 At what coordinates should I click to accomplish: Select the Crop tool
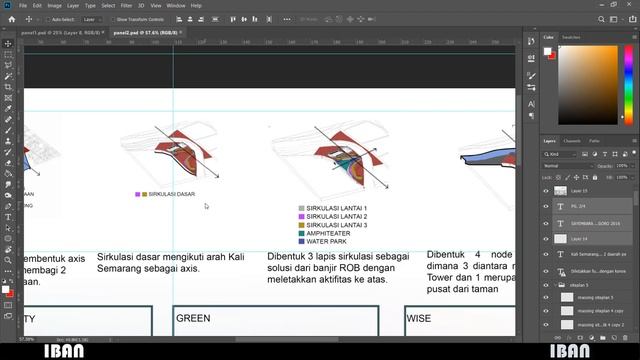tap(8, 87)
